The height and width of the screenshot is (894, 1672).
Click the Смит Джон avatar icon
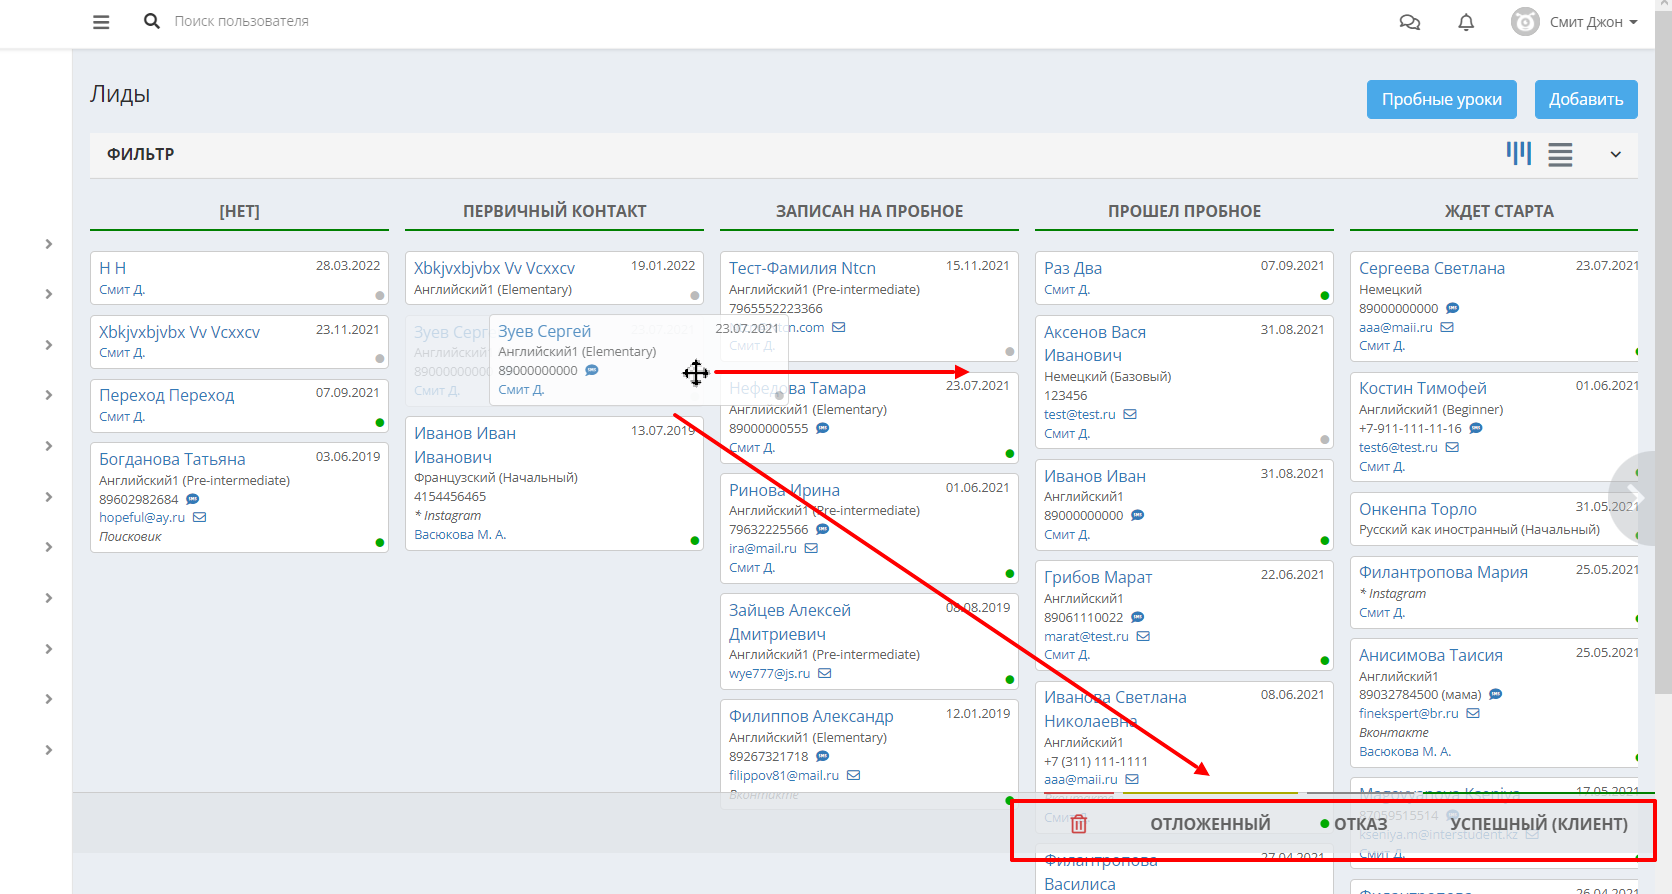[1525, 22]
